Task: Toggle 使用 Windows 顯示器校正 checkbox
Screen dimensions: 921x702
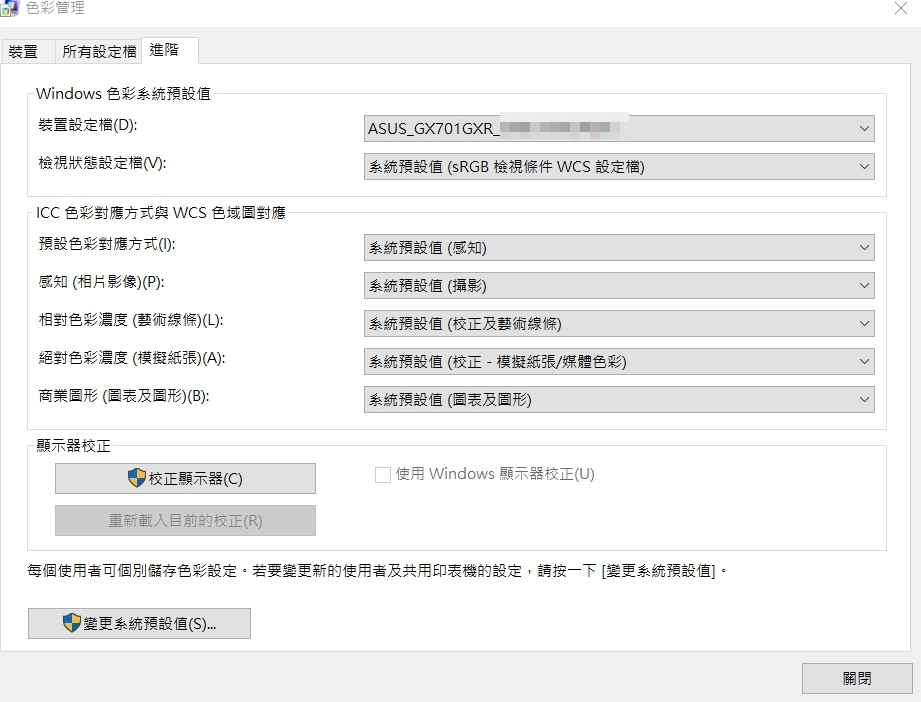Action: [382, 475]
